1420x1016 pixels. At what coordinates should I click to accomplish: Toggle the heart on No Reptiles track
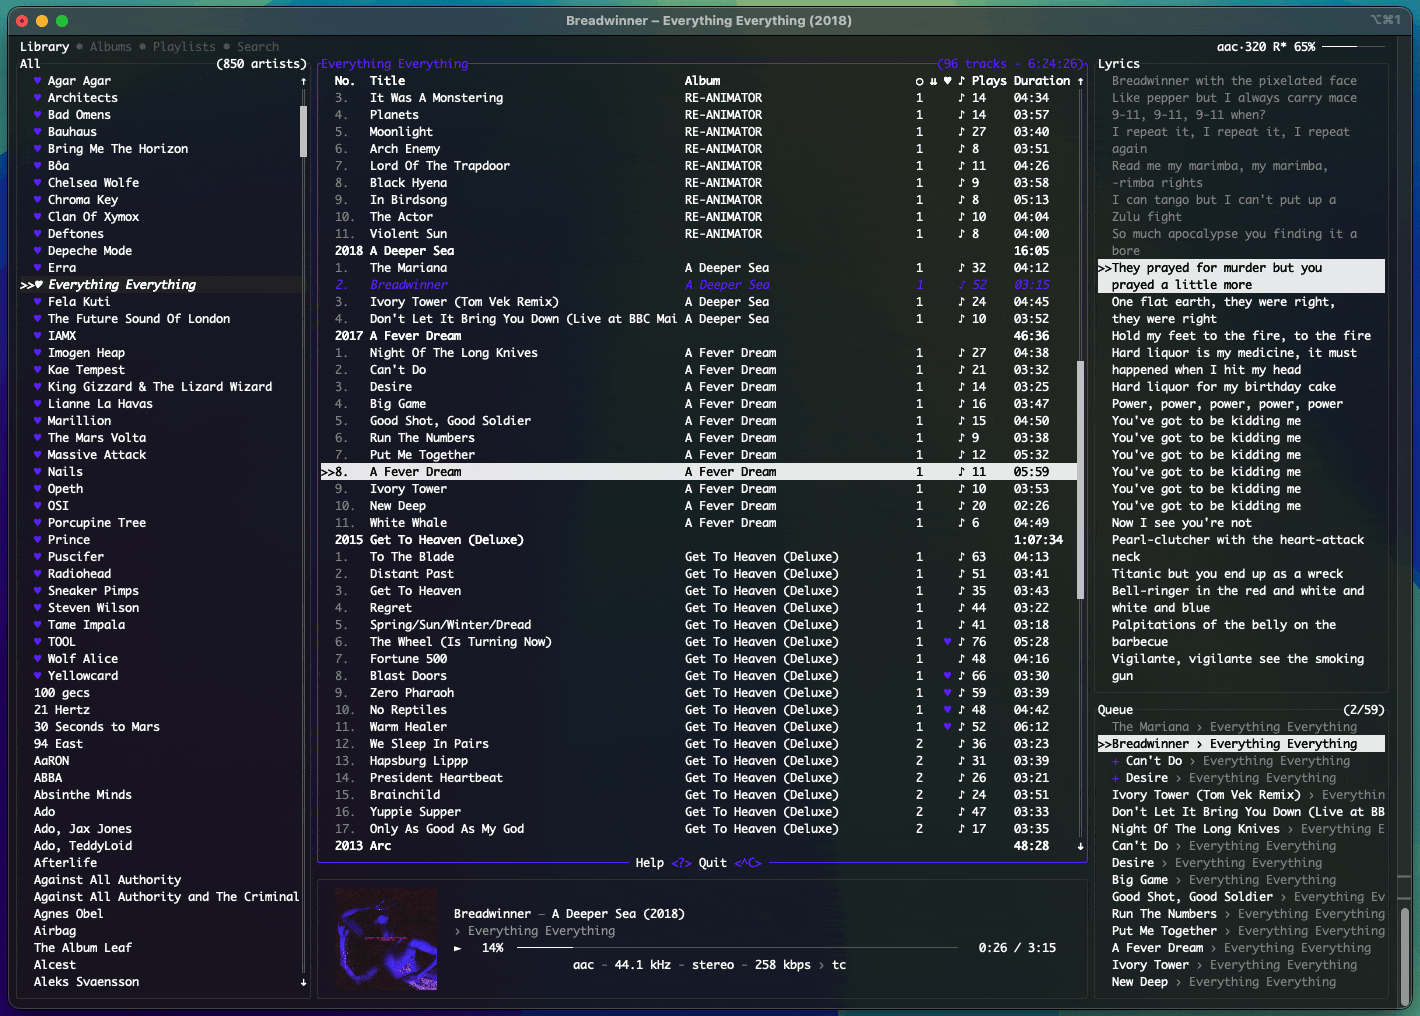pyautogui.click(x=947, y=710)
